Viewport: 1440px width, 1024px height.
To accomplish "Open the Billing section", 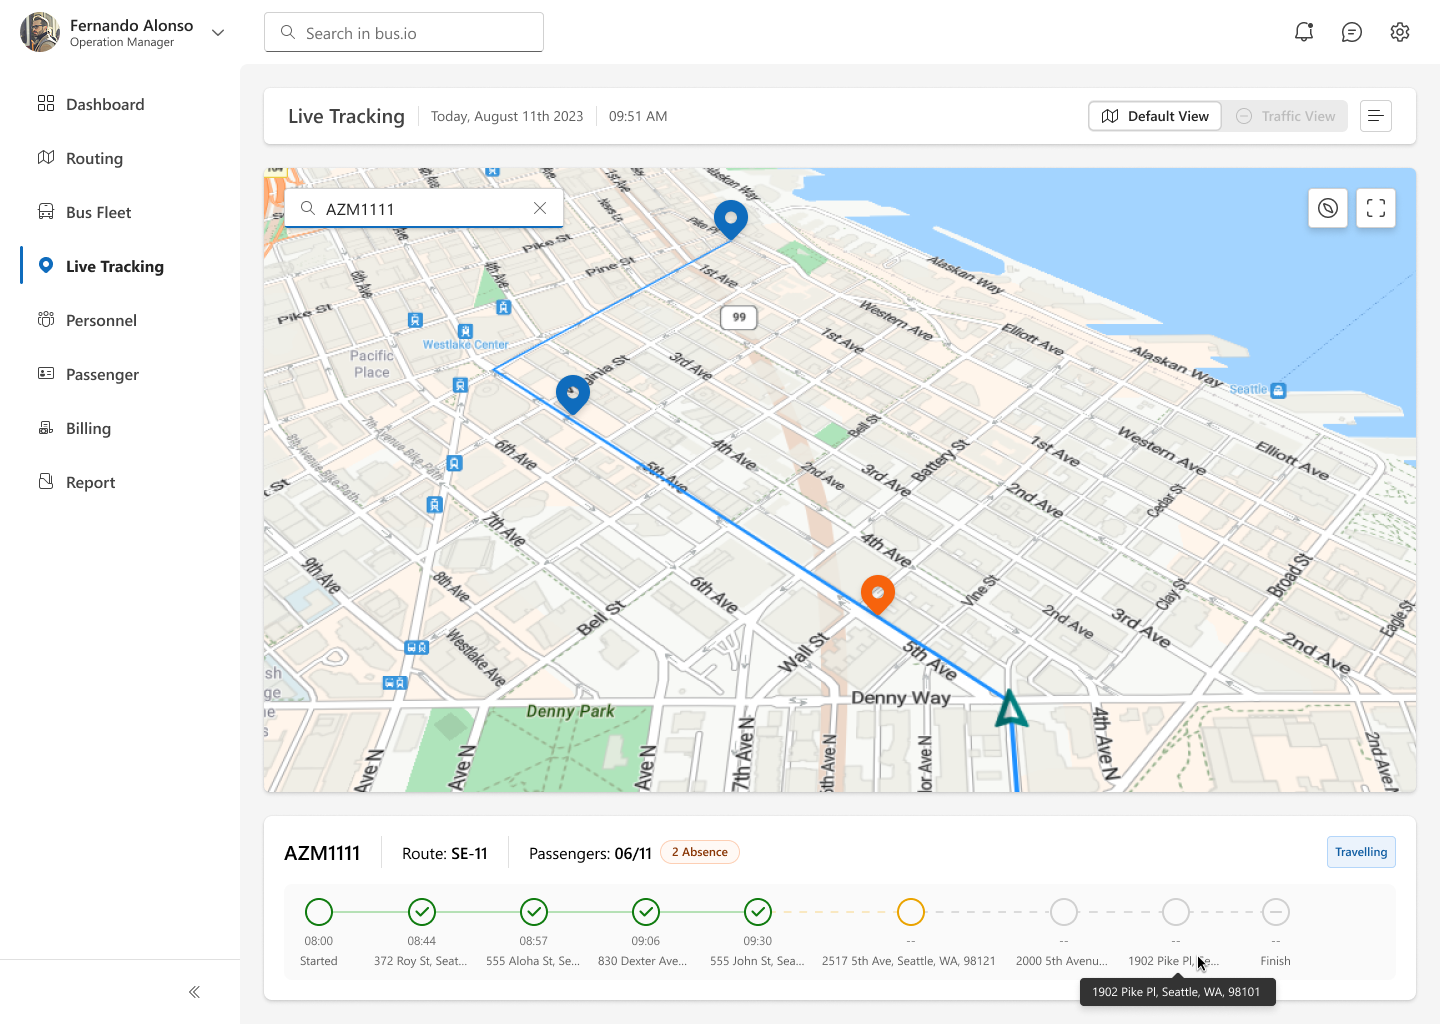I will (88, 428).
